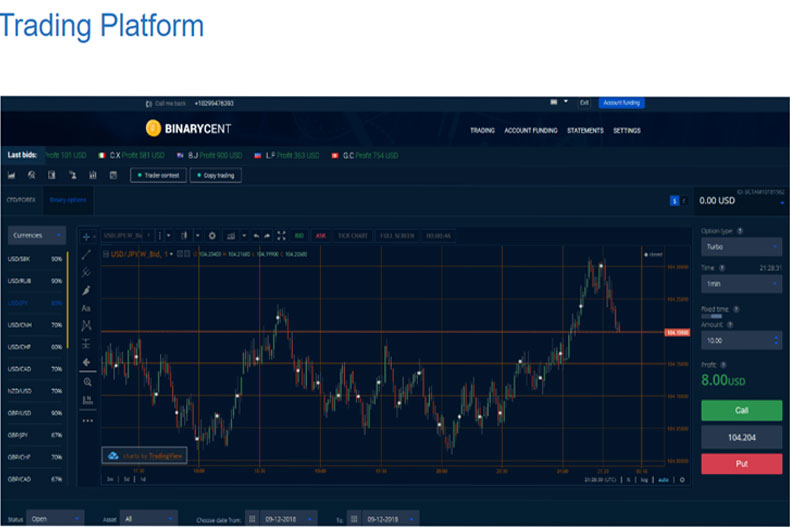Toggle the percent scale option
Image resolution: width=790 pixels, height=527 pixels.
pos(629,480)
